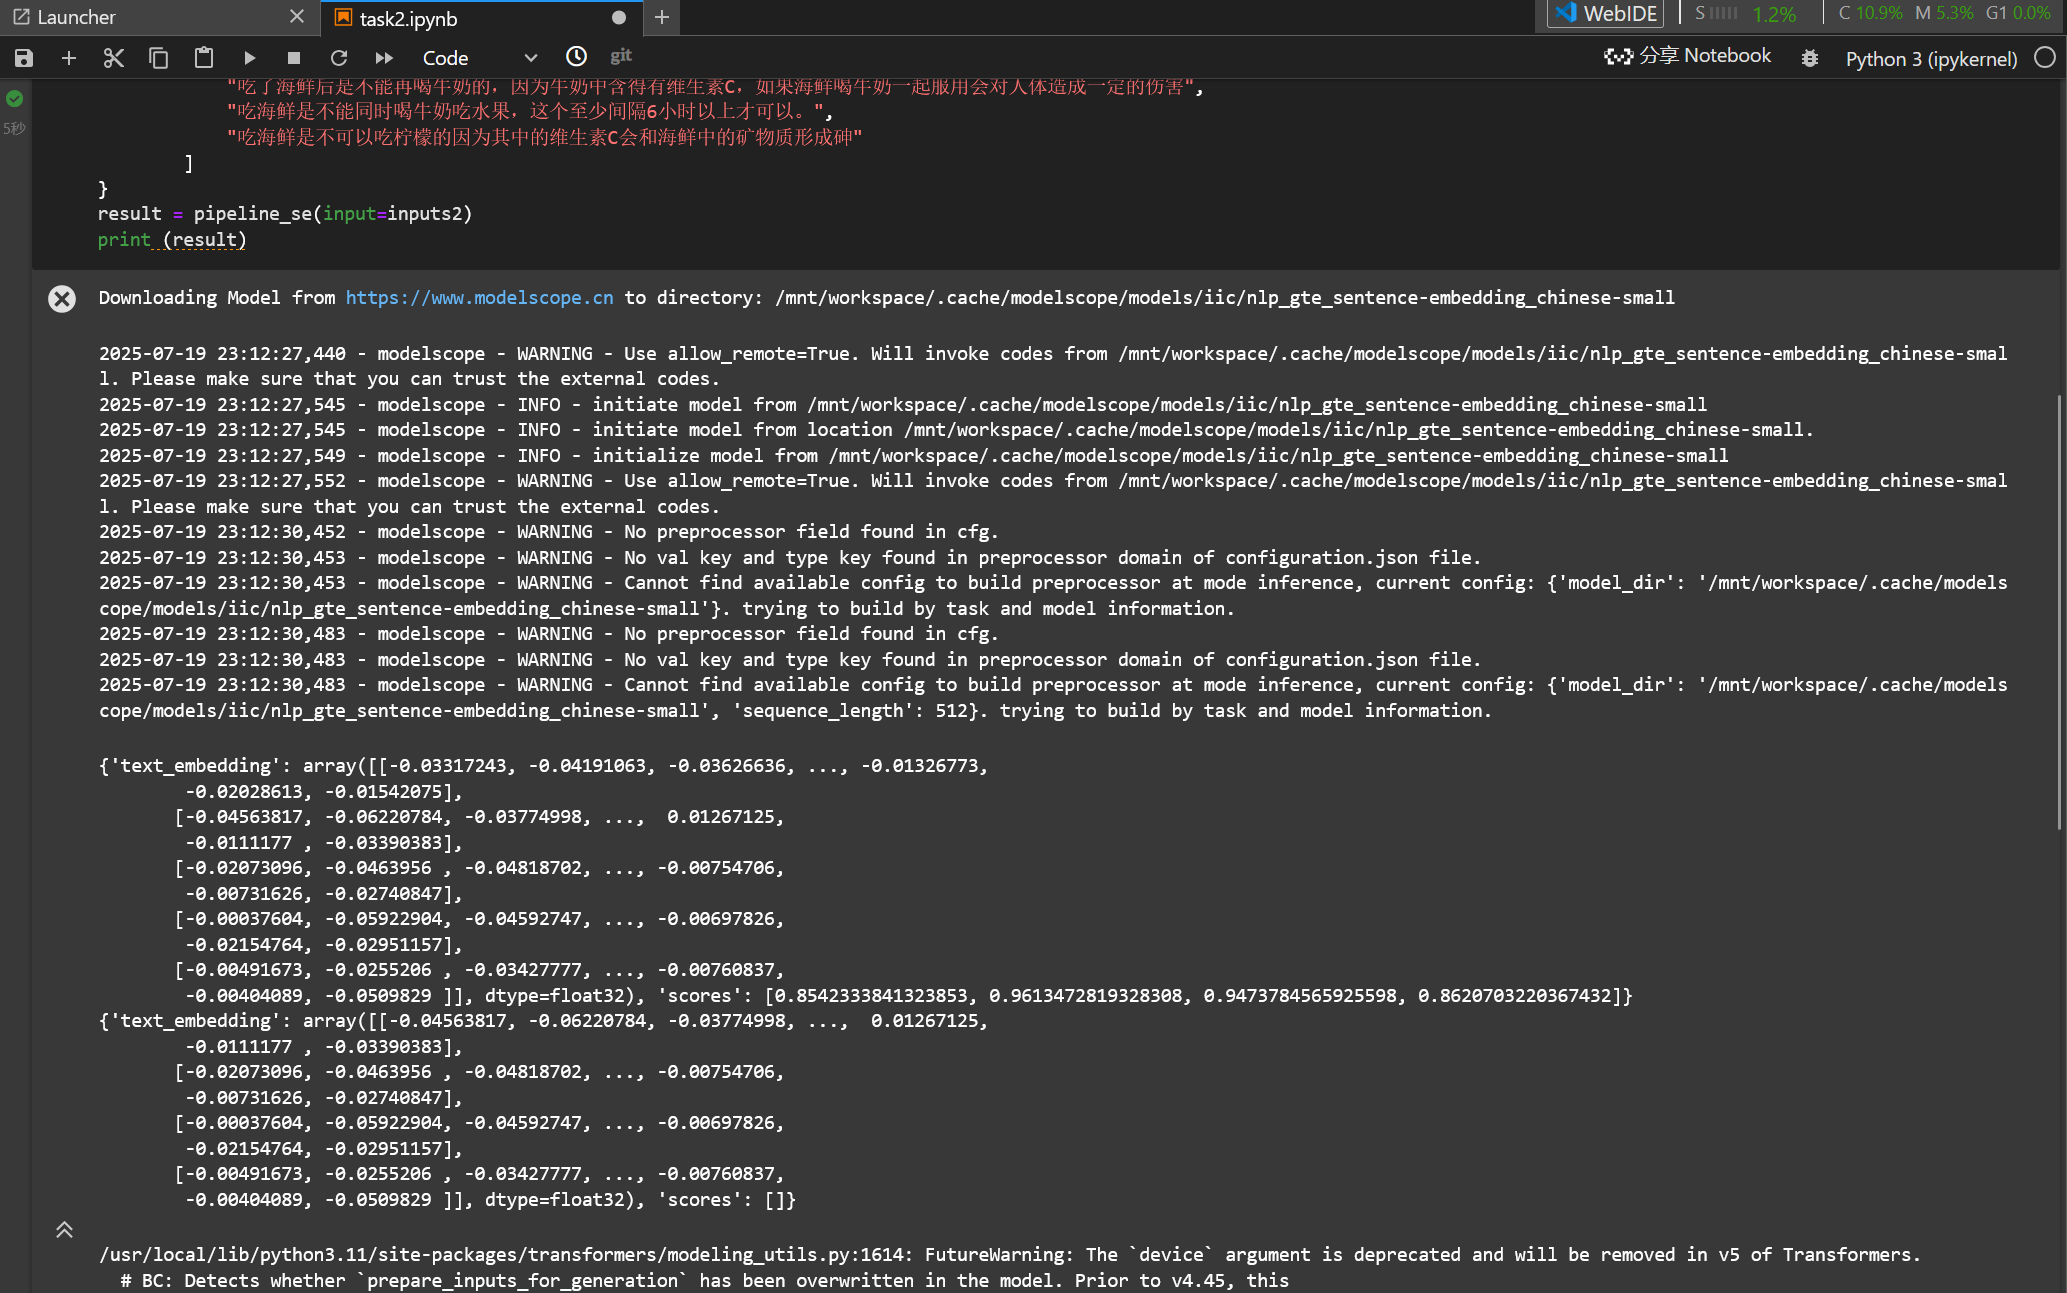Restart the kernel and run all cells
Viewport: 2067px width, 1293px height.
[x=384, y=58]
